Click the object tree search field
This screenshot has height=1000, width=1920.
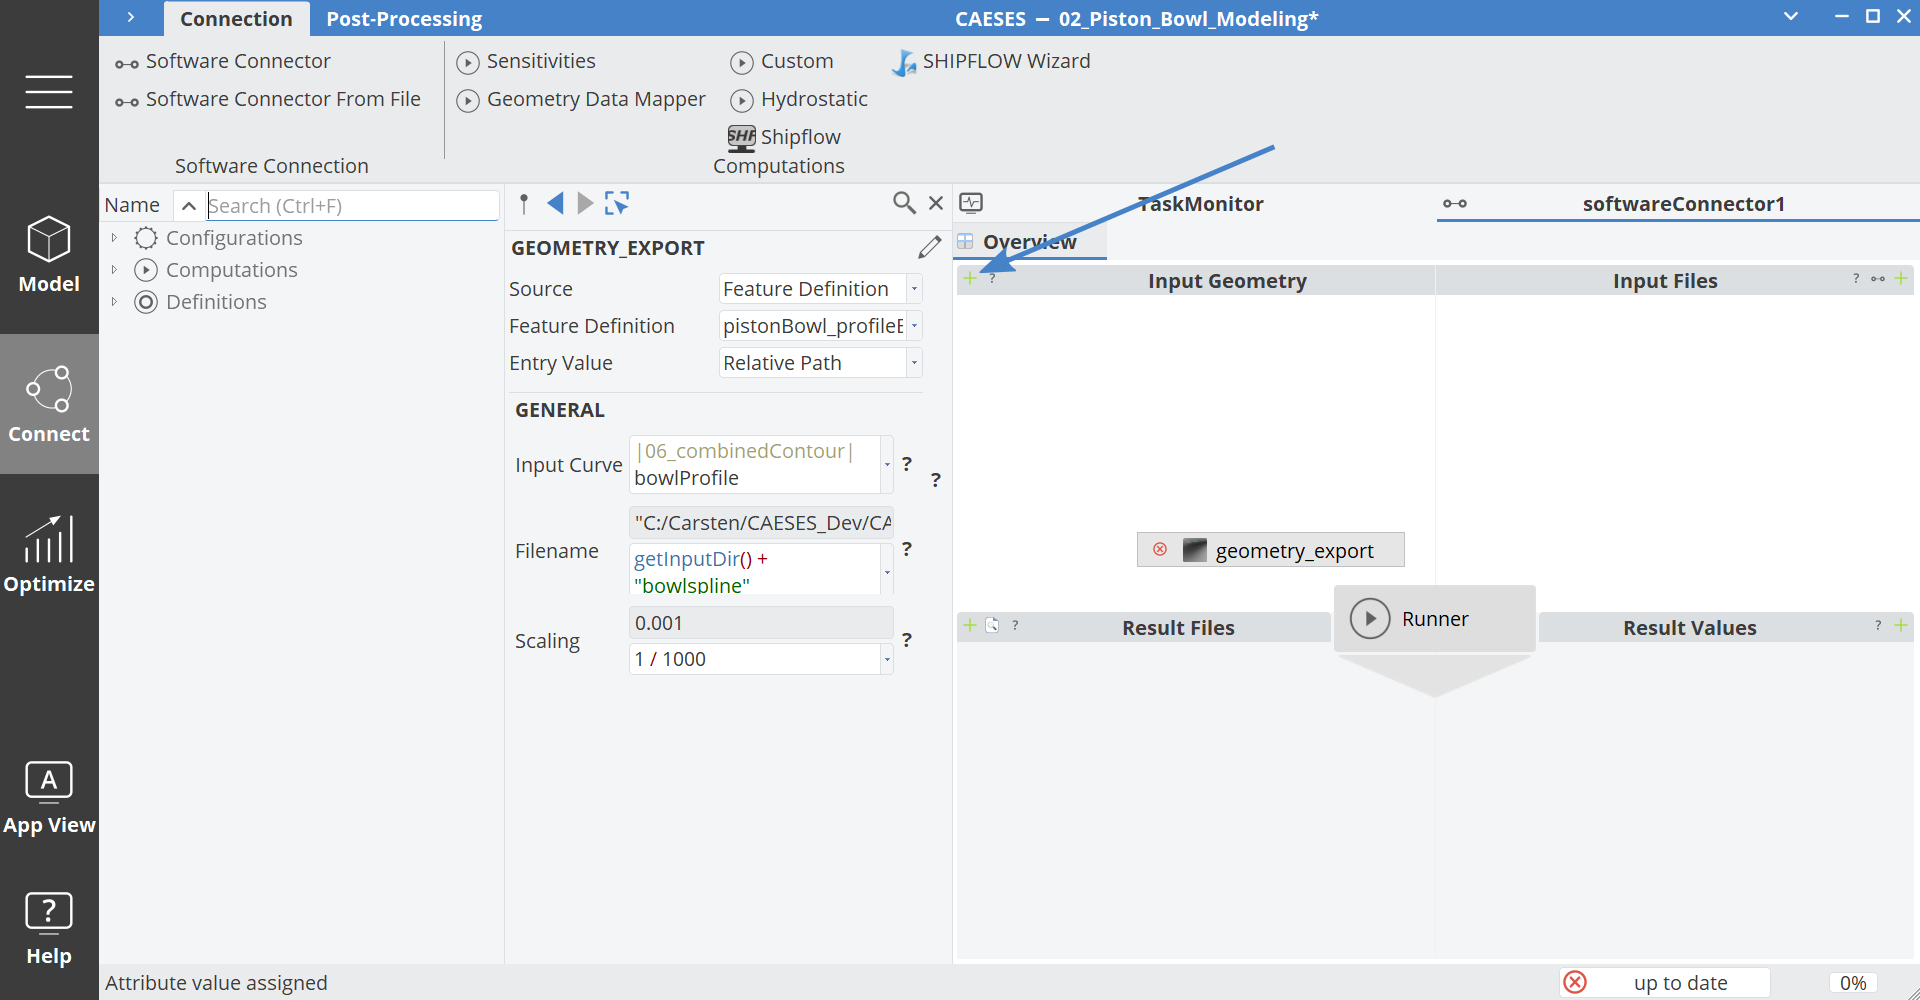(x=352, y=206)
